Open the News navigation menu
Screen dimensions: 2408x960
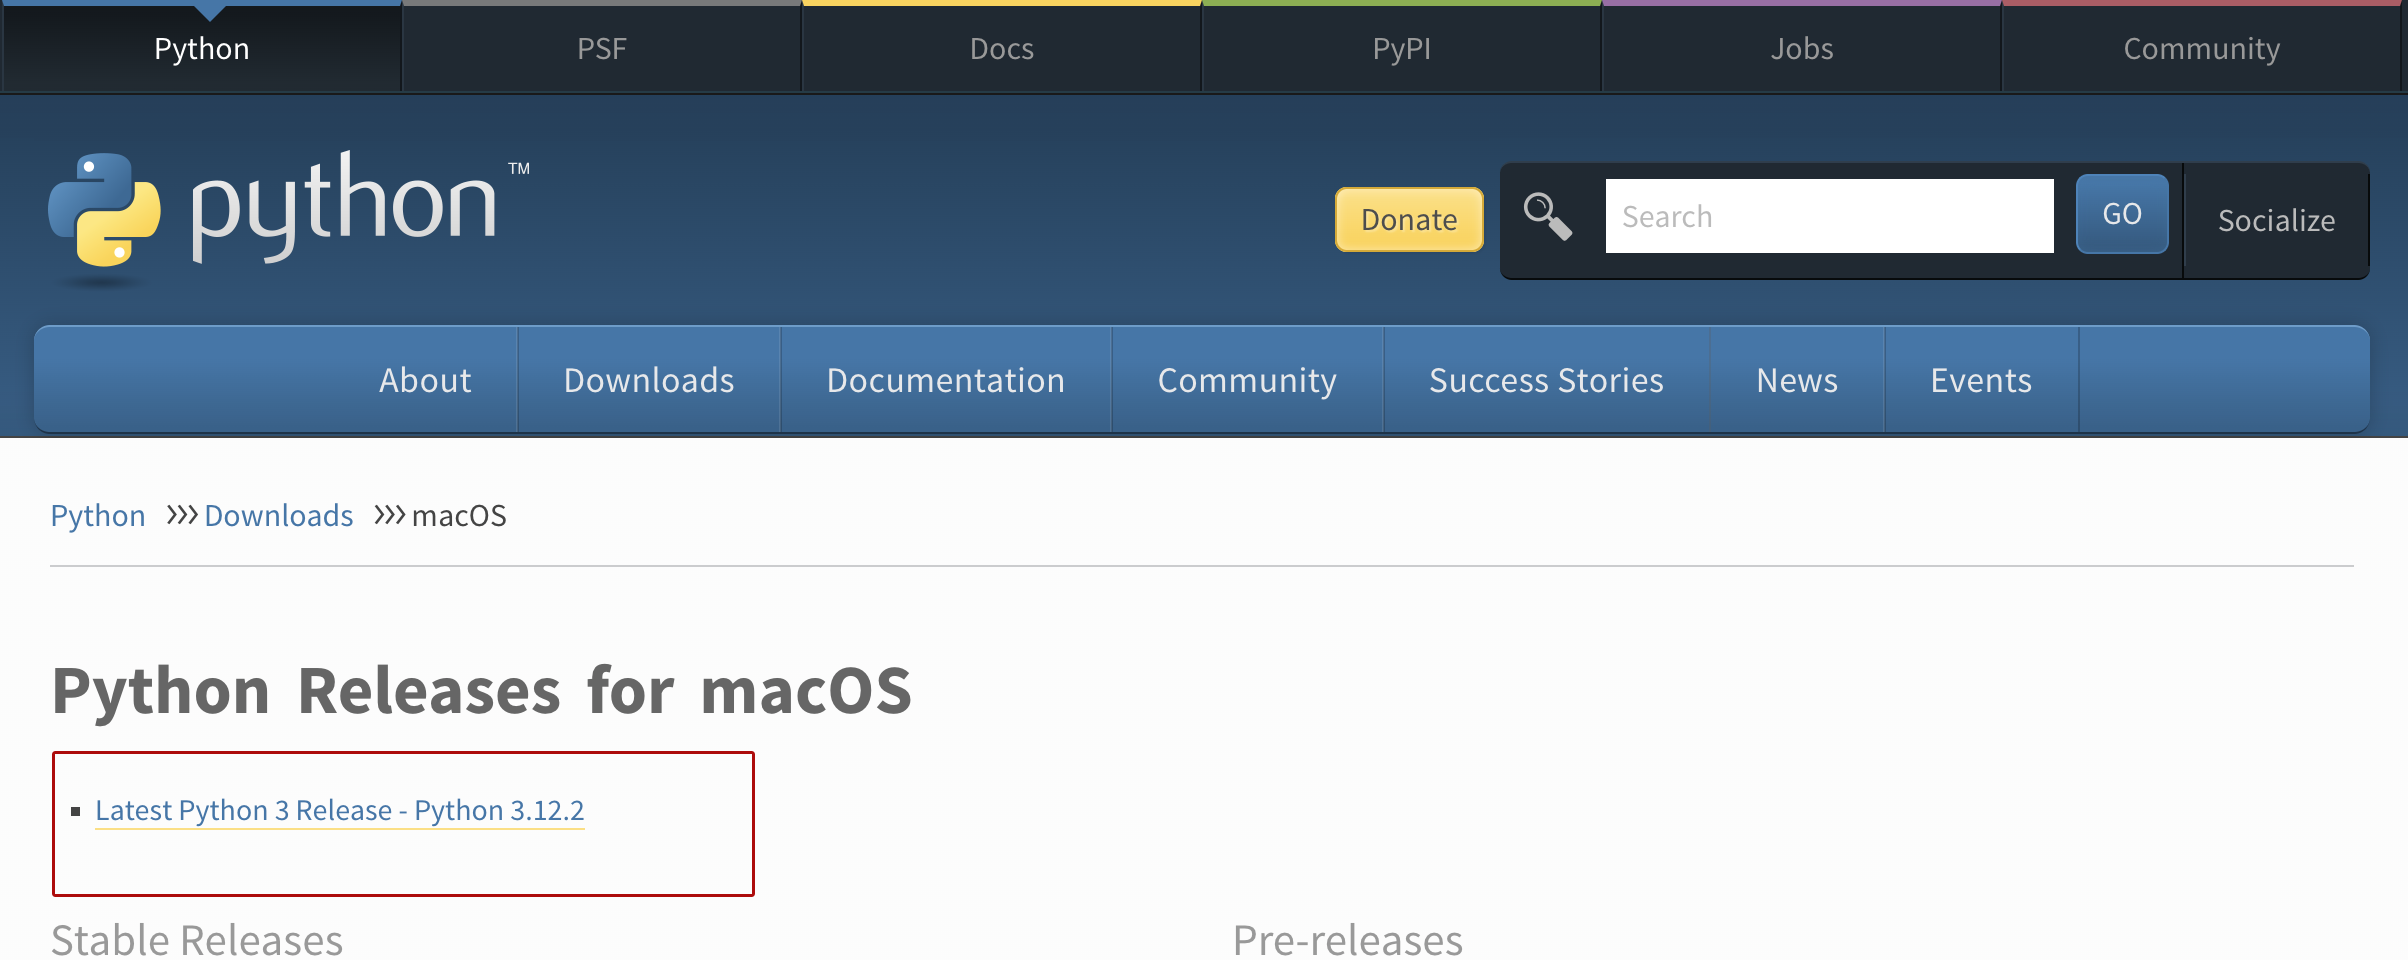1797,380
